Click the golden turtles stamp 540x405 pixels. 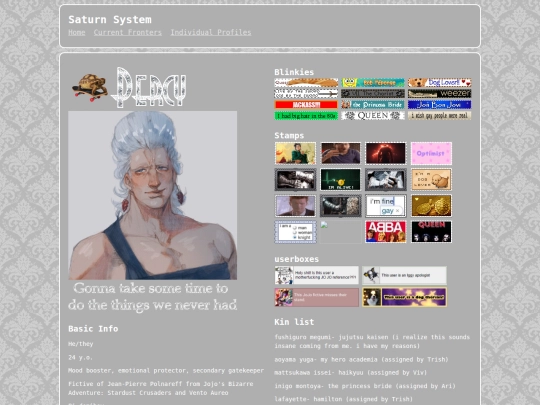click(x=431, y=206)
